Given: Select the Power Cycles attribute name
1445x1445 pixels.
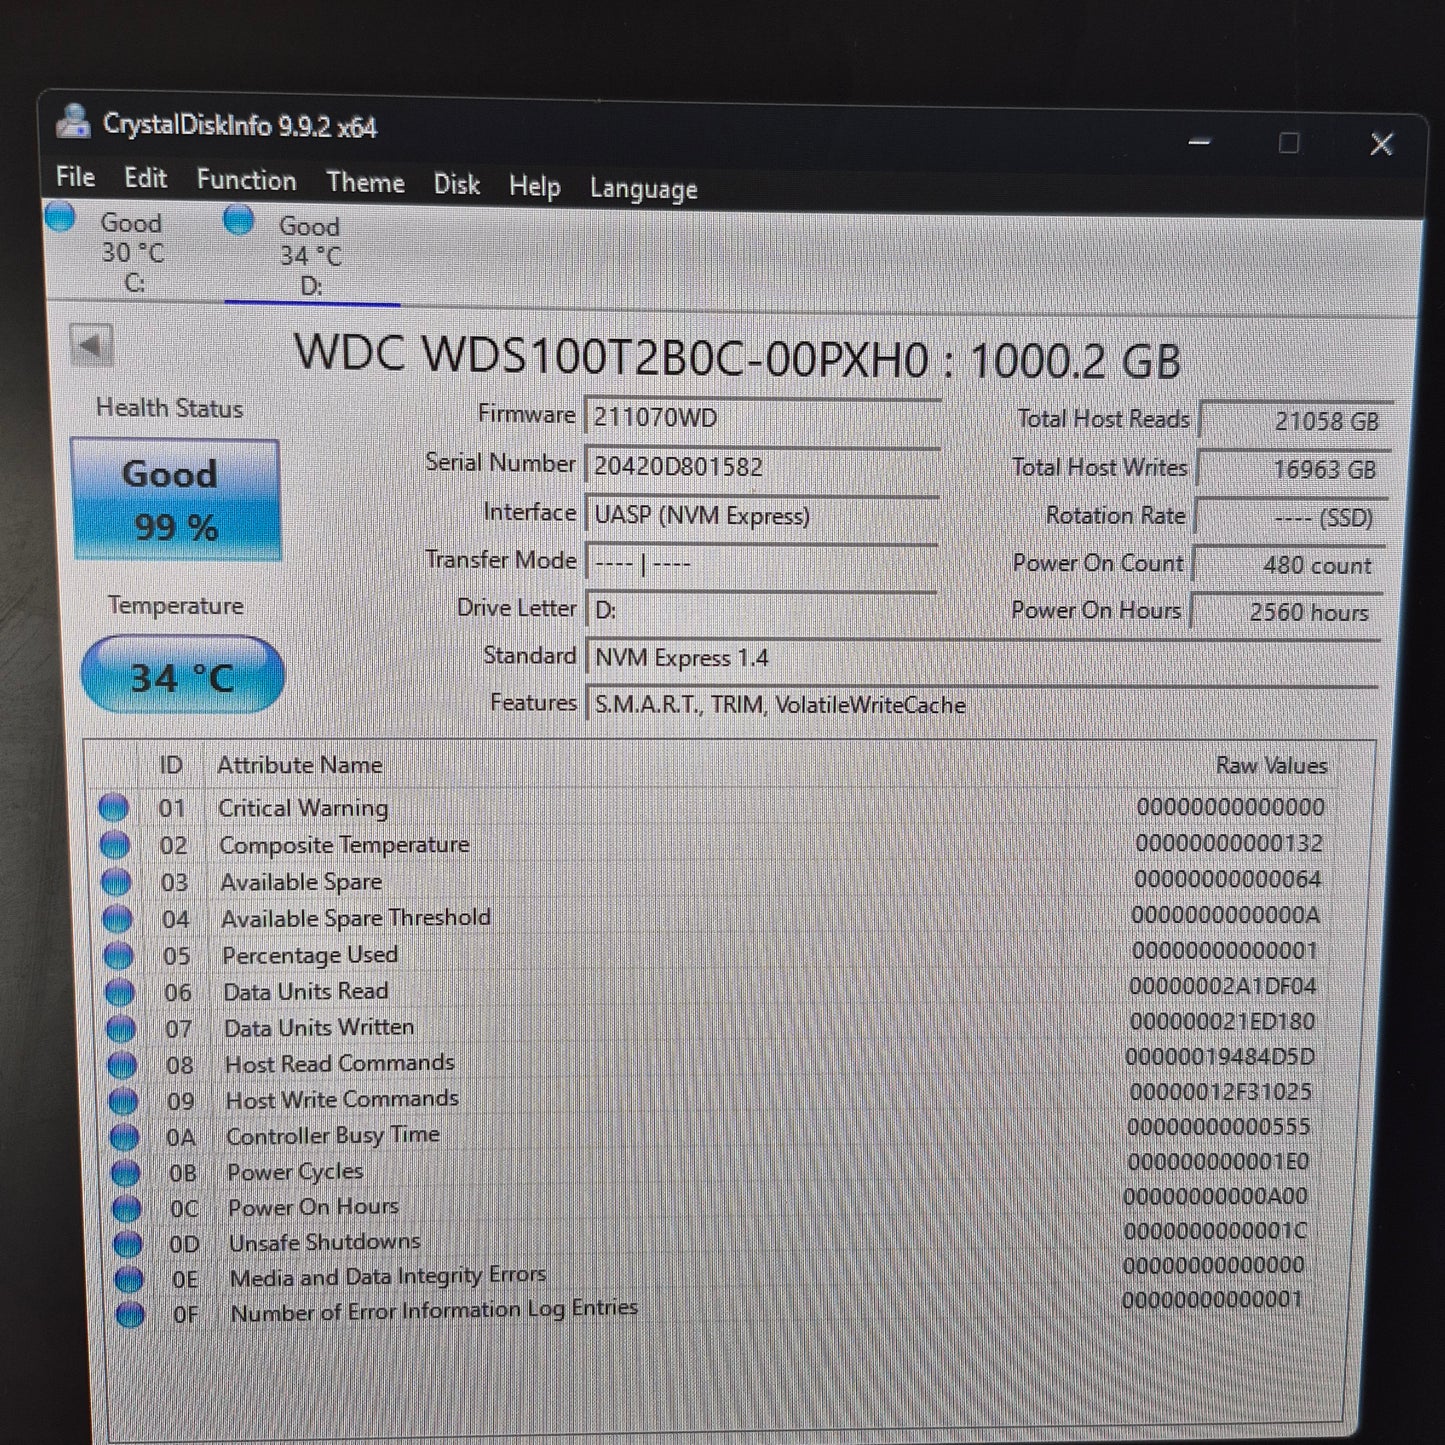Looking at the screenshot, I should coord(295,1172).
